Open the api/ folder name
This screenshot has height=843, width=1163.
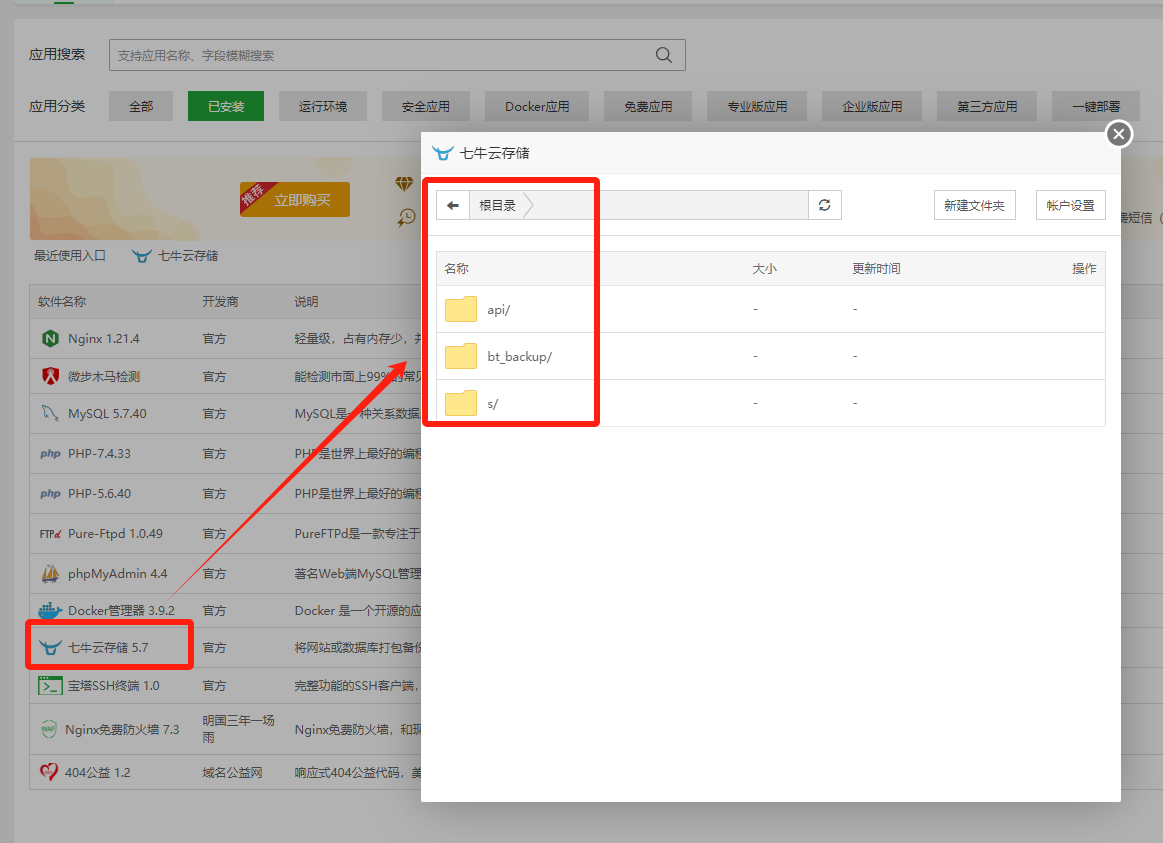click(x=498, y=310)
